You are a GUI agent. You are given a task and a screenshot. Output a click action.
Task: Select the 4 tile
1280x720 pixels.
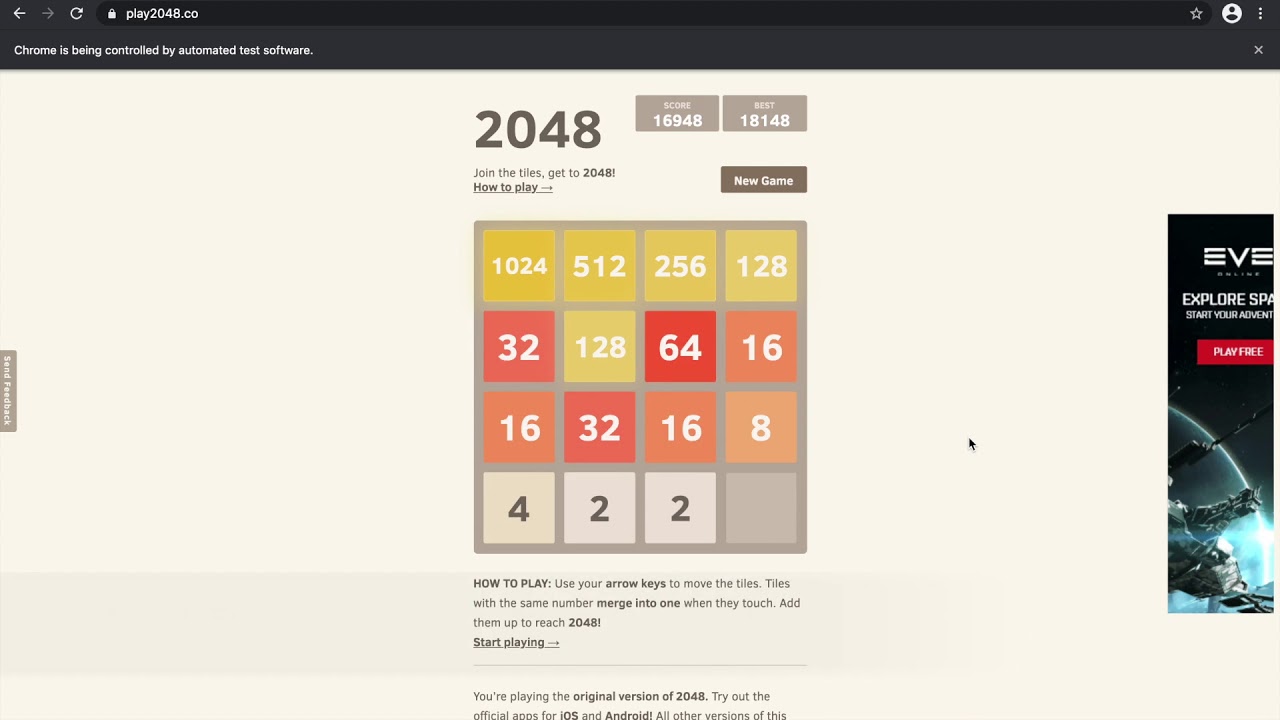(519, 508)
